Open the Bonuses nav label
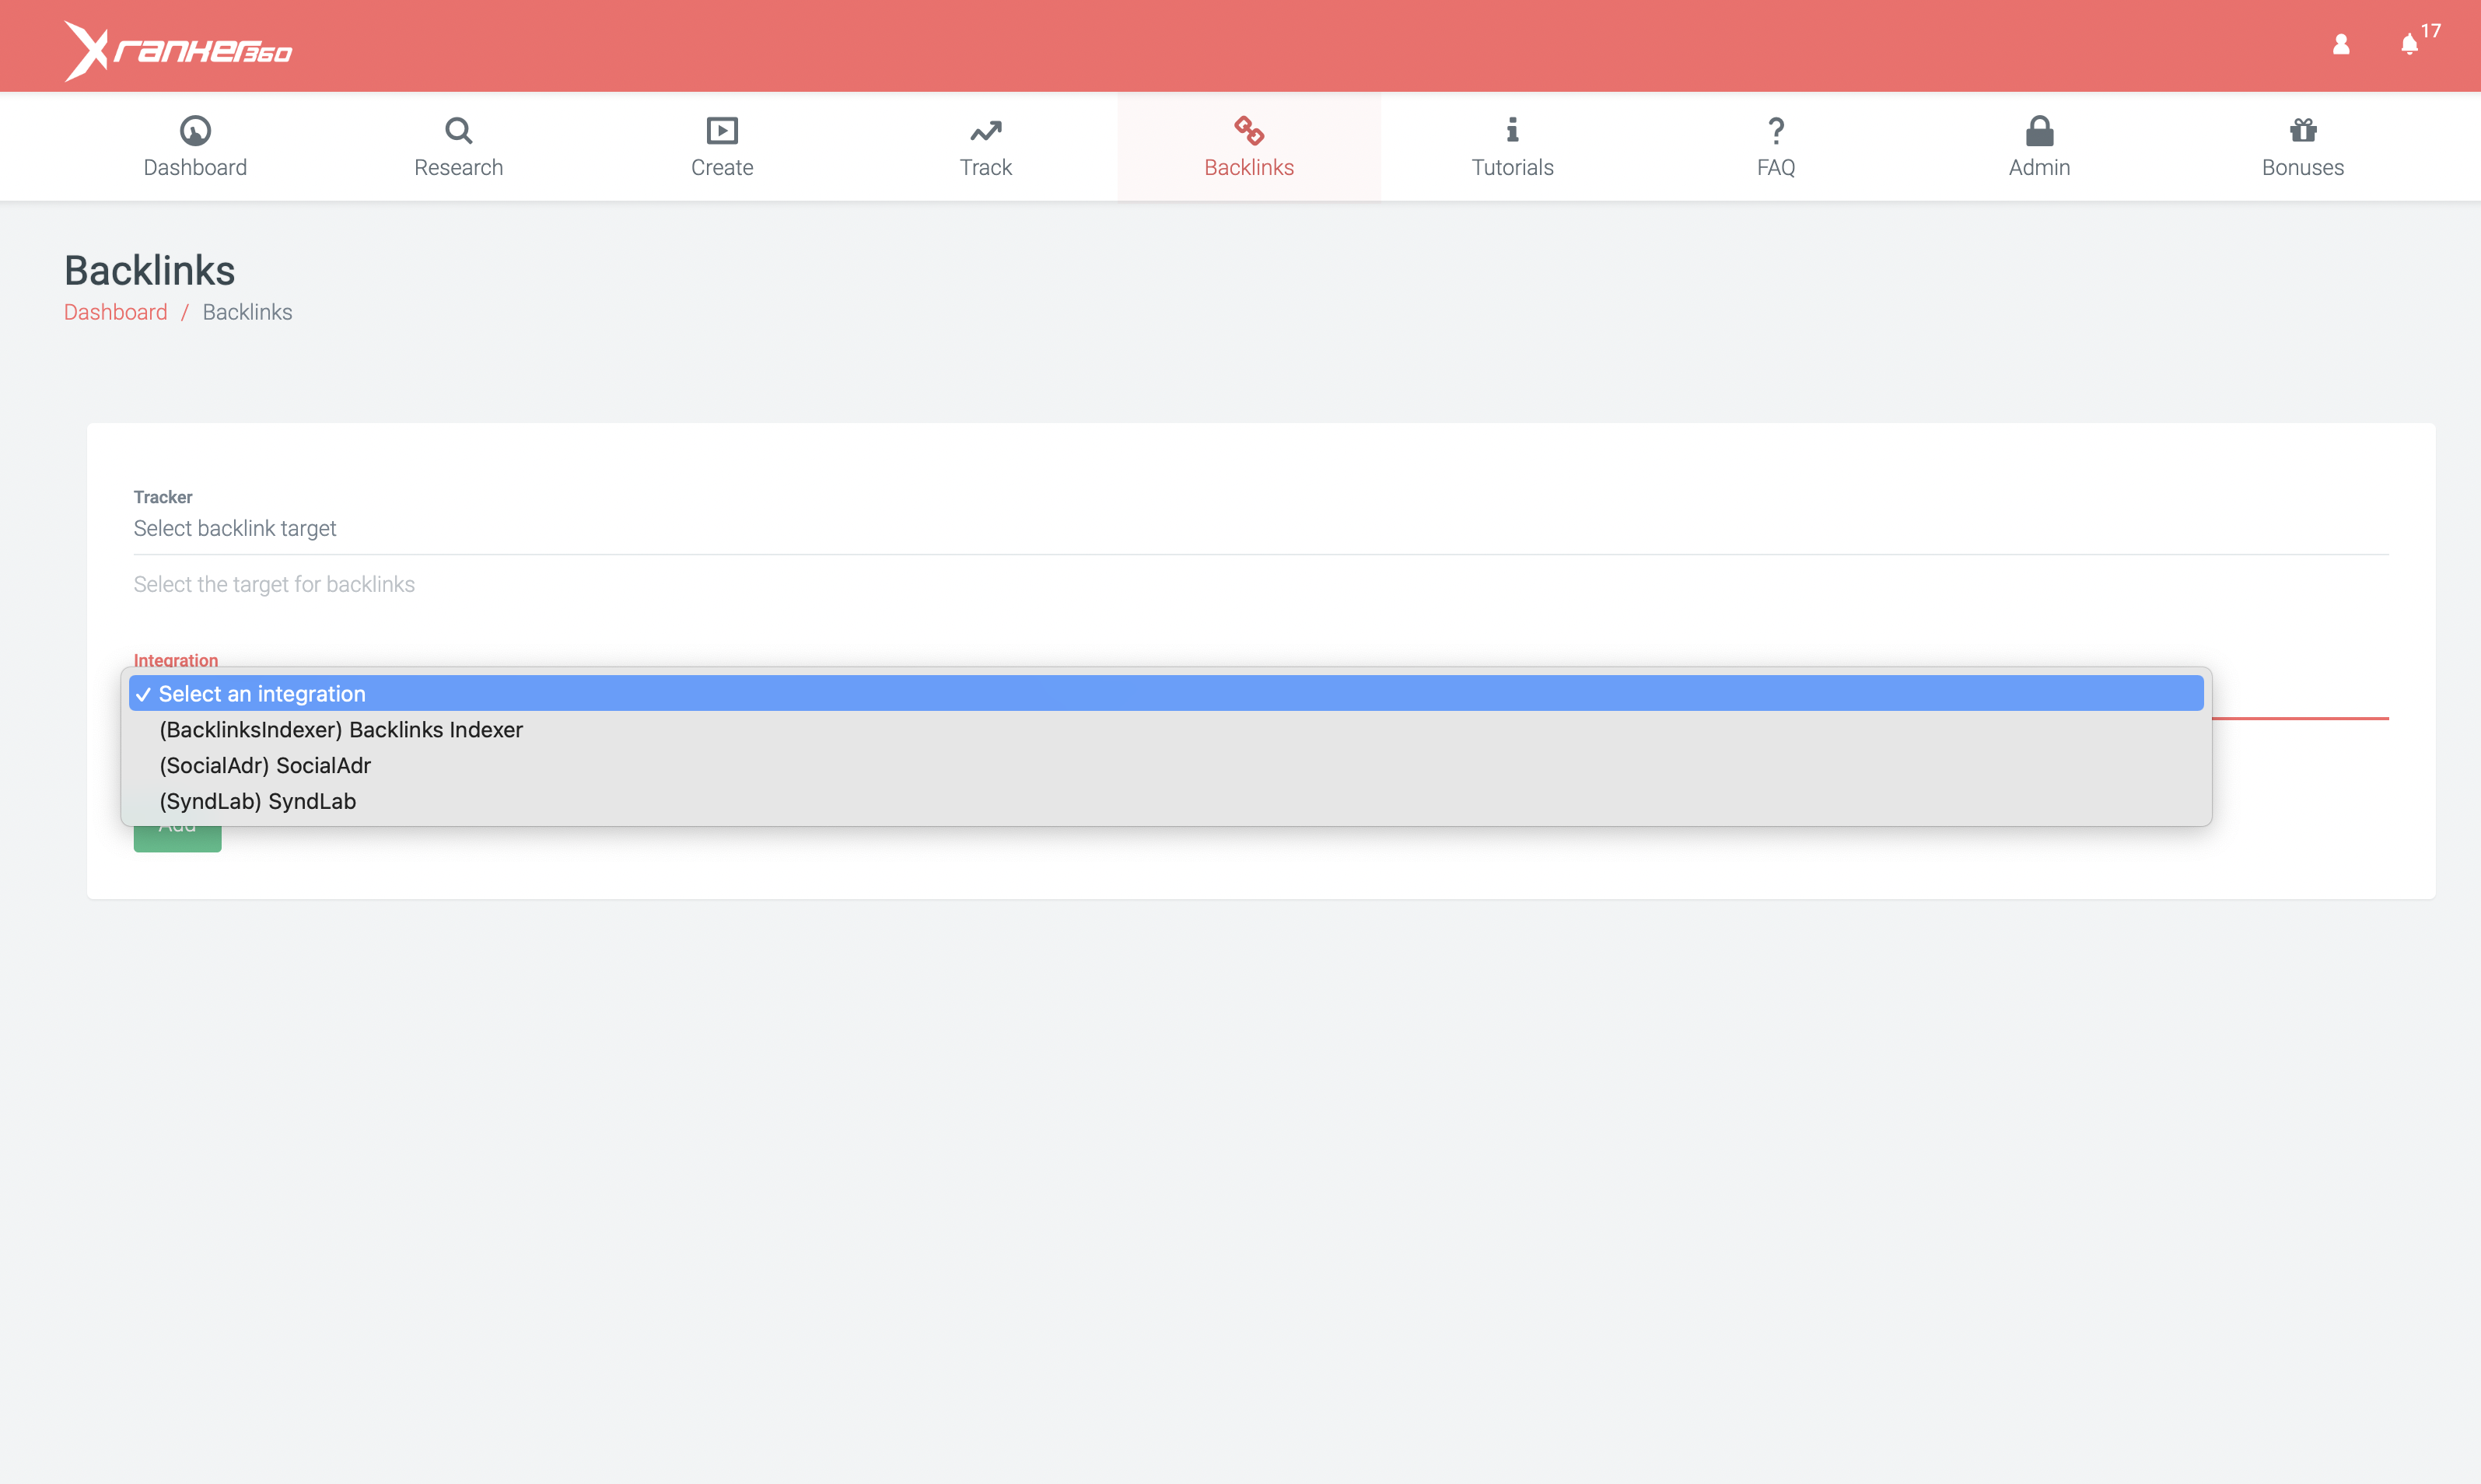The width and height of the screenshot is (2481, 1484). [x=2303, y=167]
